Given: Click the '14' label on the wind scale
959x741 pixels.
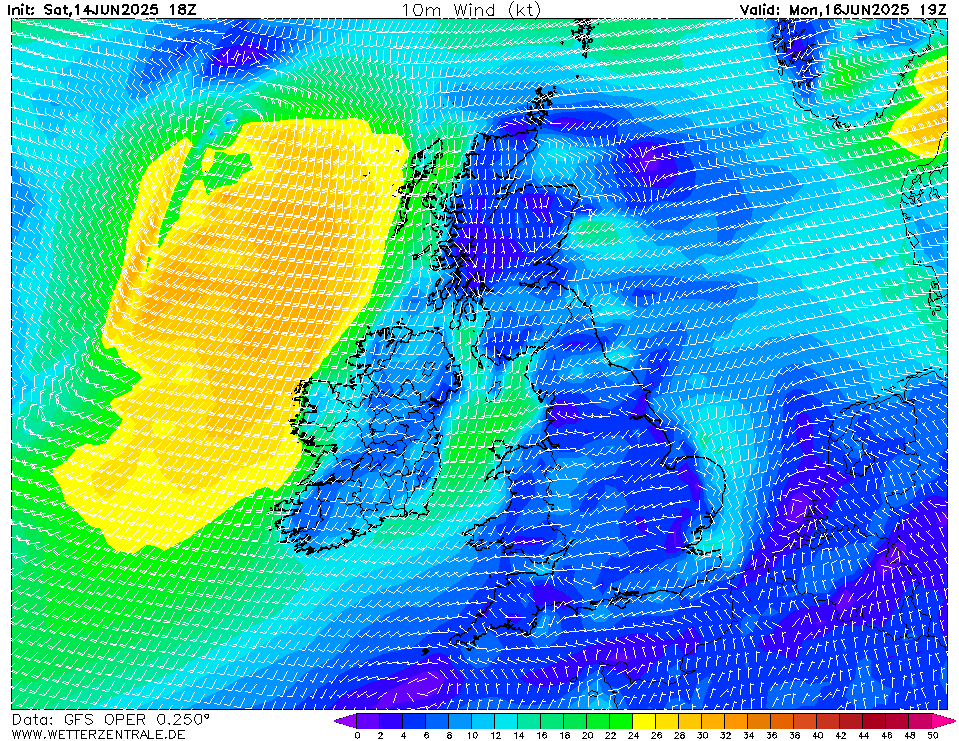Looking at the screenshot, I should coord(519,735).
